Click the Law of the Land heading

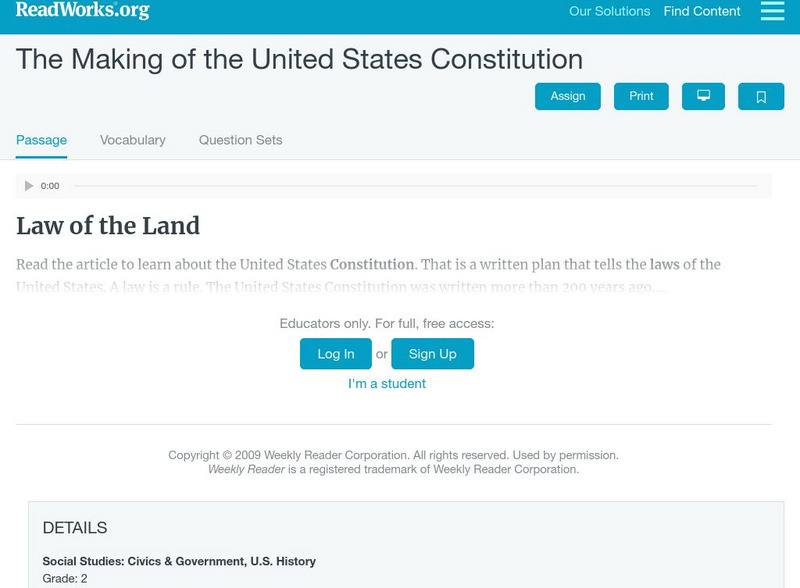[108, 226]
